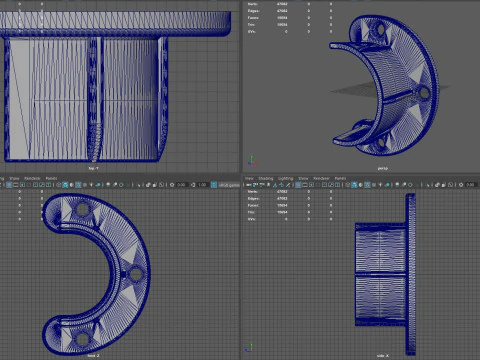480x360 pixels.
Task: Toggle Film Gate in side view toolbar
Action: pyautogui.click(x=305, y=185)
